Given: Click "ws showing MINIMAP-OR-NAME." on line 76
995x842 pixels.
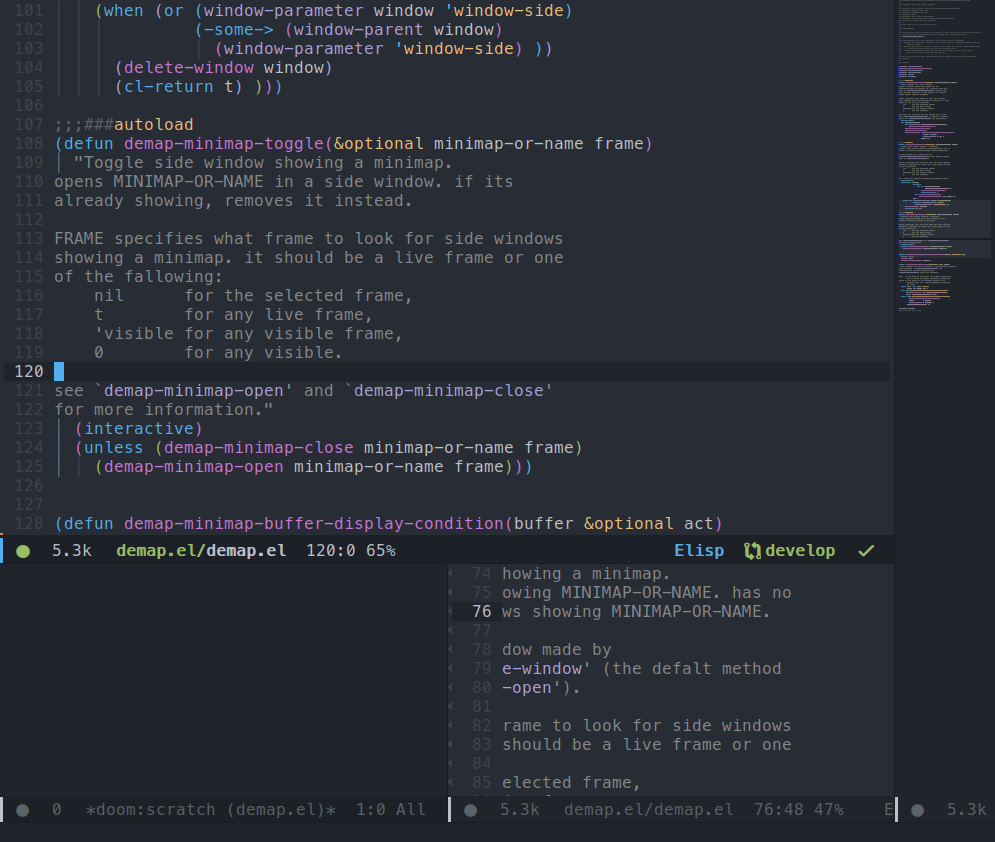Looking at the screenshot, I should coord(636,612).
